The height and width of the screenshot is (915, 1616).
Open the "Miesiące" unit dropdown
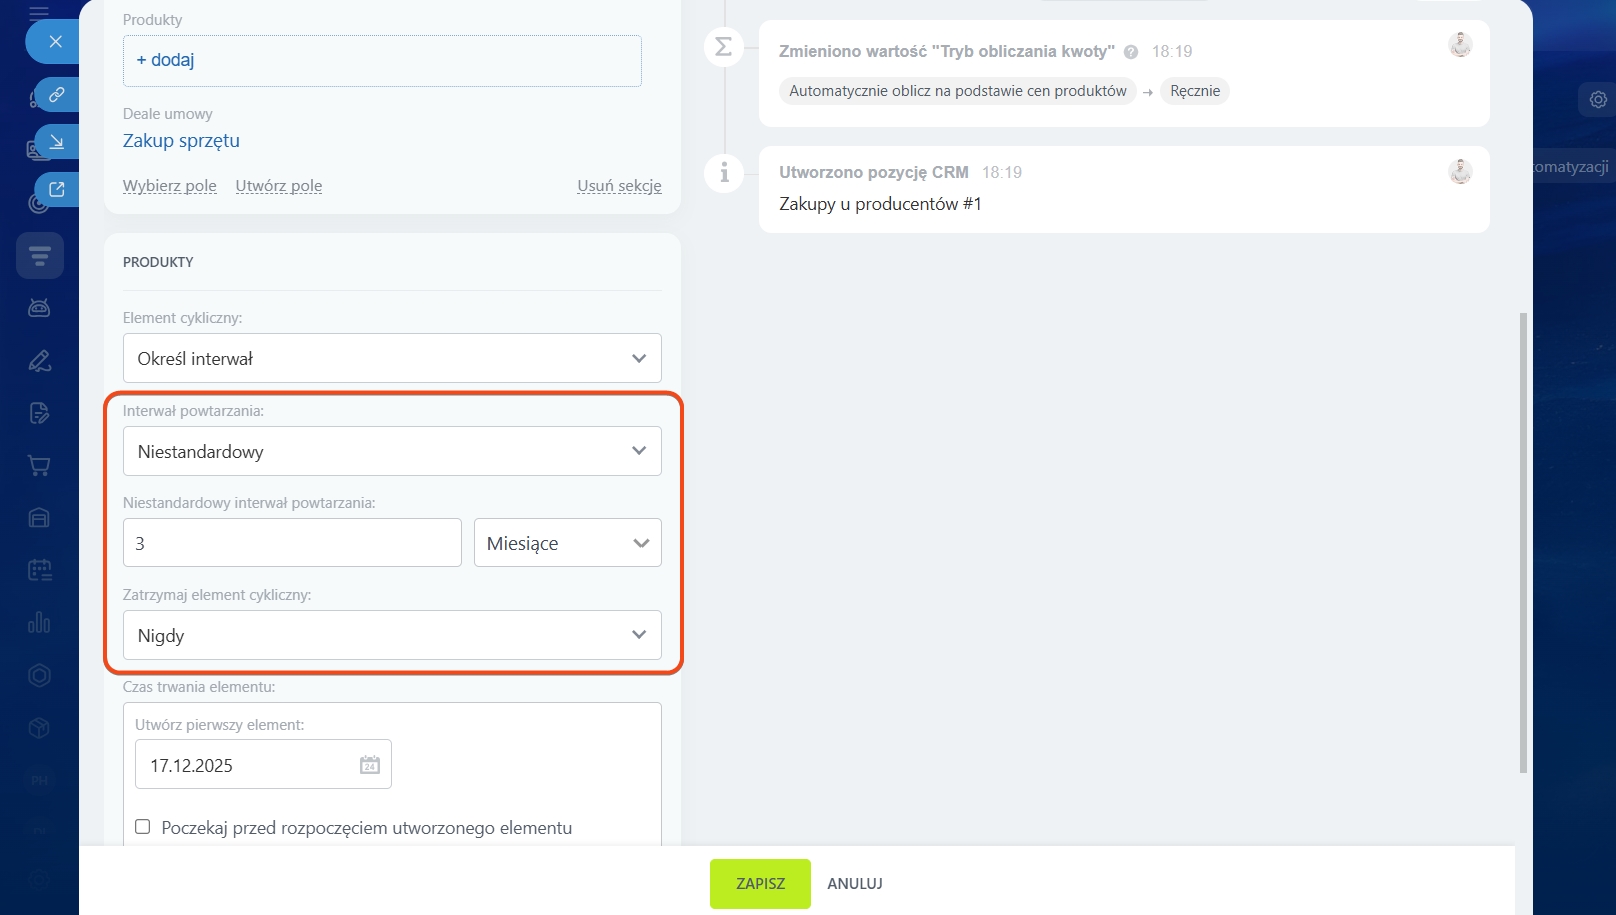pyautogui.click(x=567, y=543)
